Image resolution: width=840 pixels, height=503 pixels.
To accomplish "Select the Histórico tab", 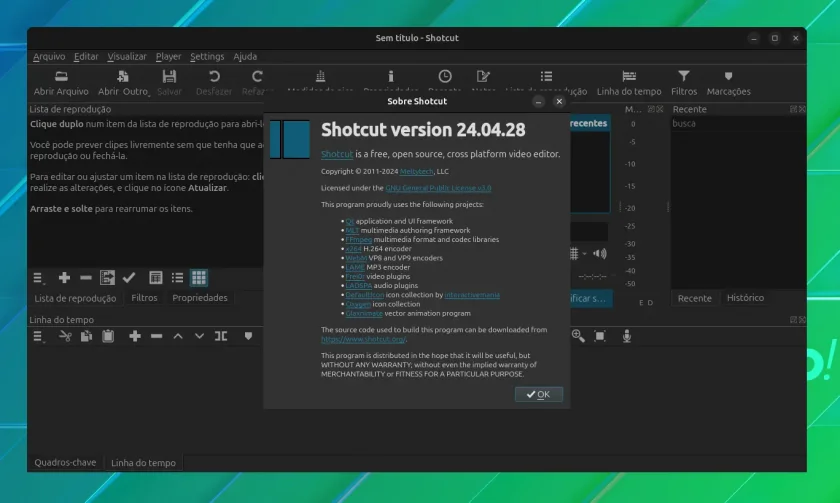I will (x=745, y=298).
